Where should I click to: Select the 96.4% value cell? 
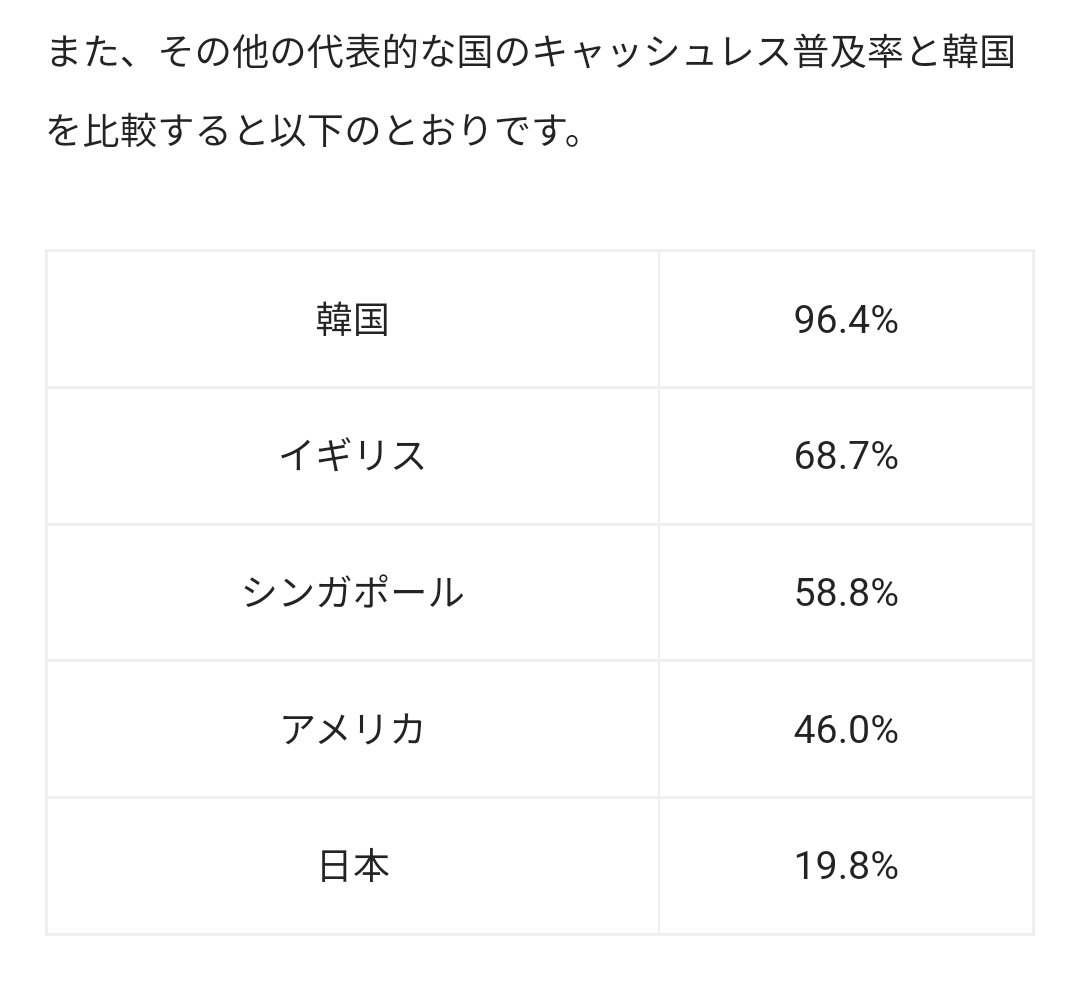846,320
